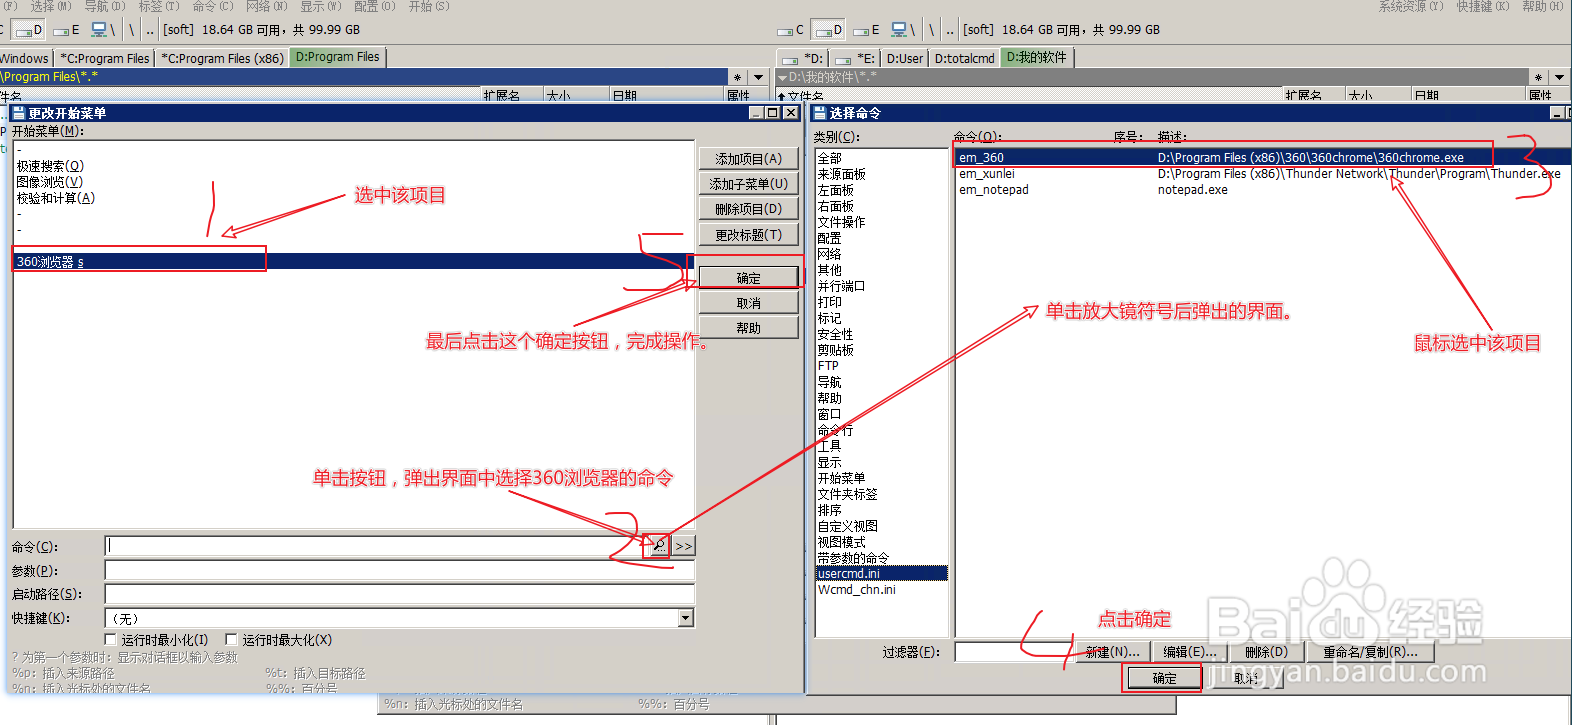
Task: Select drive E in right panel drive bar
Action: click(x=866, y=30)
